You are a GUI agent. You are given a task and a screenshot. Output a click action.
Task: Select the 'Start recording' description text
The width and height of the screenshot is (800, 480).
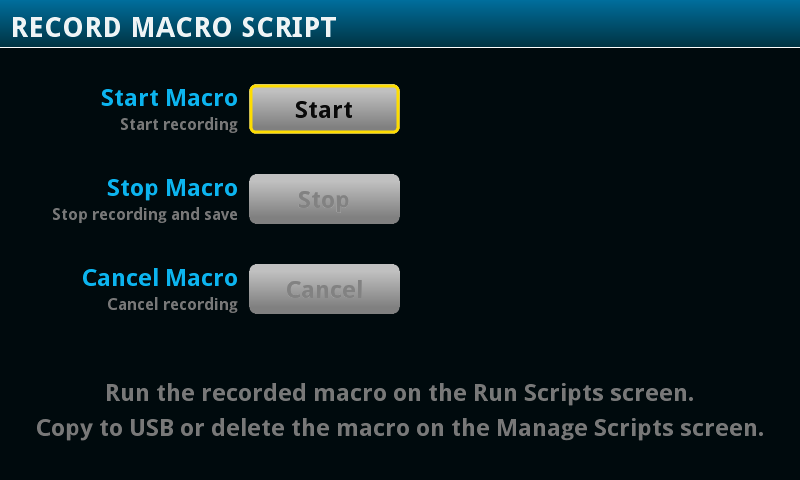[179, 125]
